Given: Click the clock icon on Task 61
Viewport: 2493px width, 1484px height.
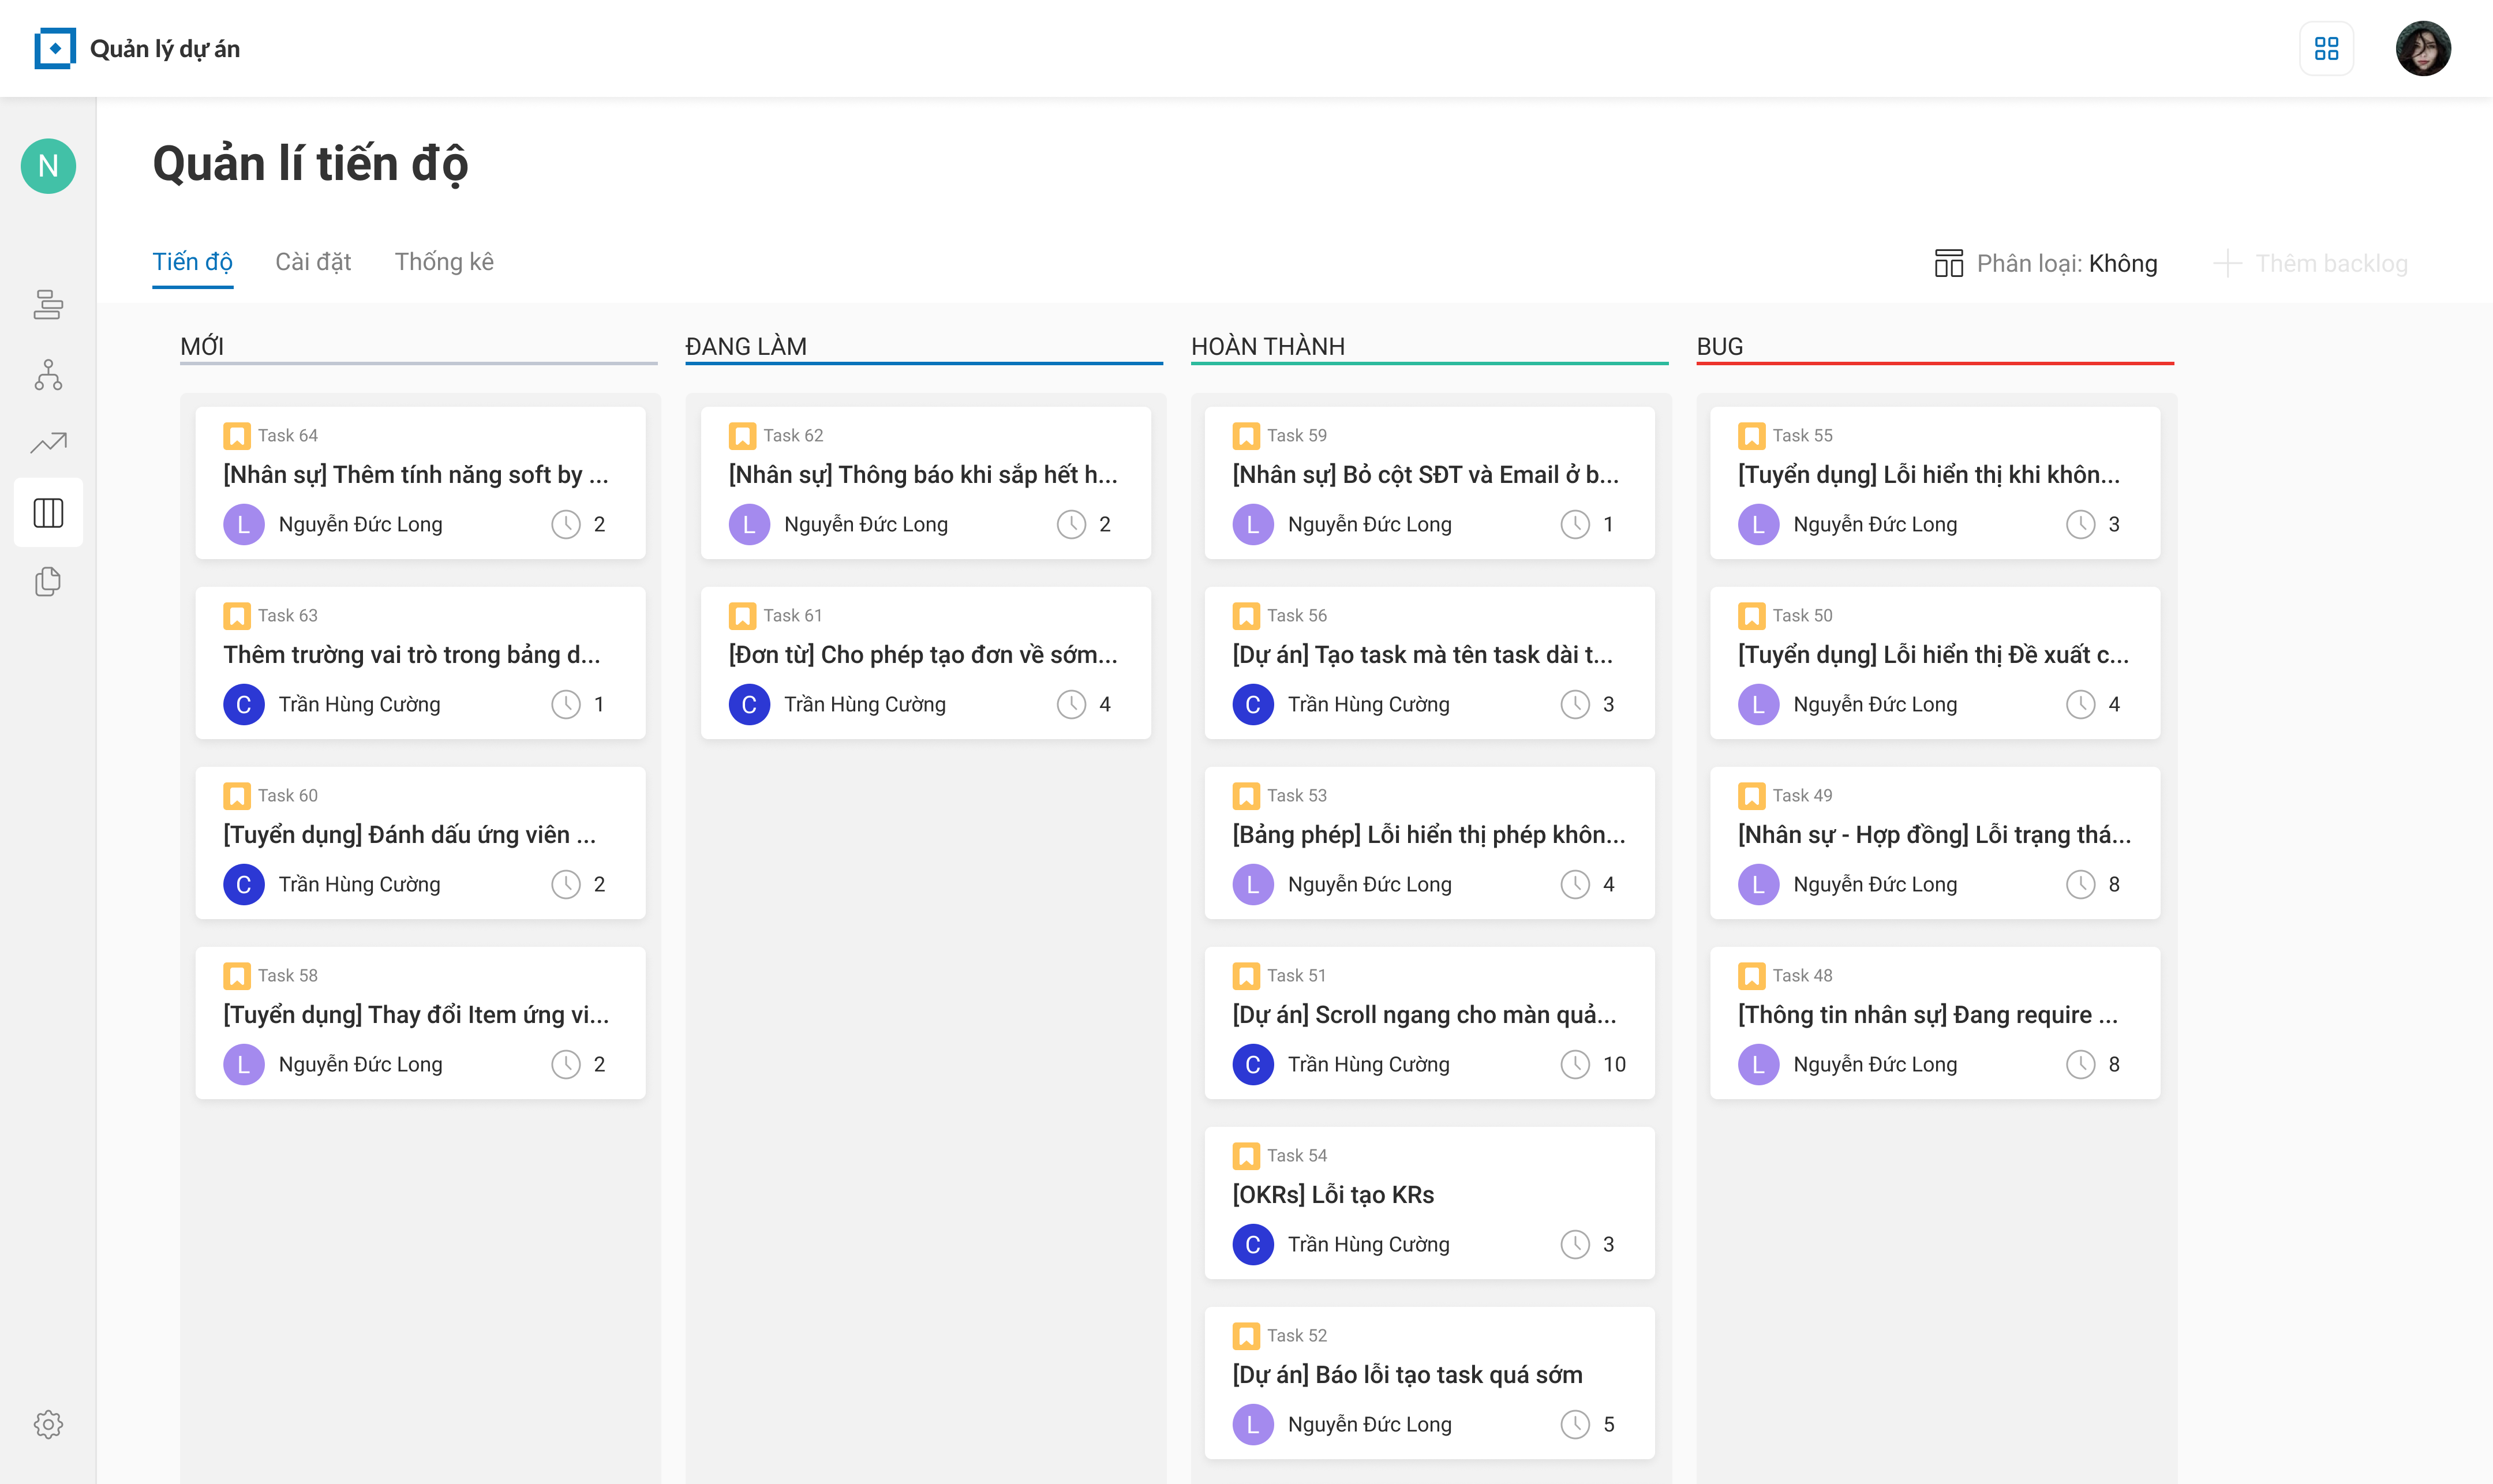Looking at the screenshot, I should (1071, 704).
